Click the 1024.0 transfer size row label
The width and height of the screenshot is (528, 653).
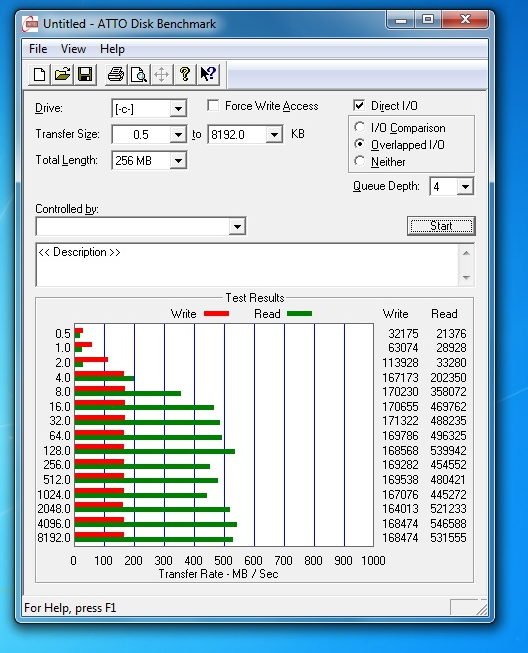(54, 494)
